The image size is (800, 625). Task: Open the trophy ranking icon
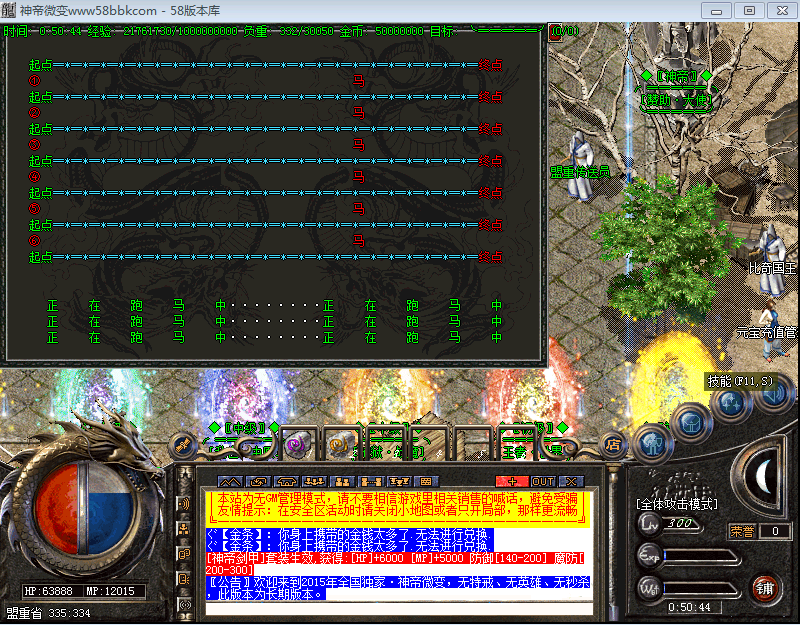pyautogui.click(x=398, y=482)
